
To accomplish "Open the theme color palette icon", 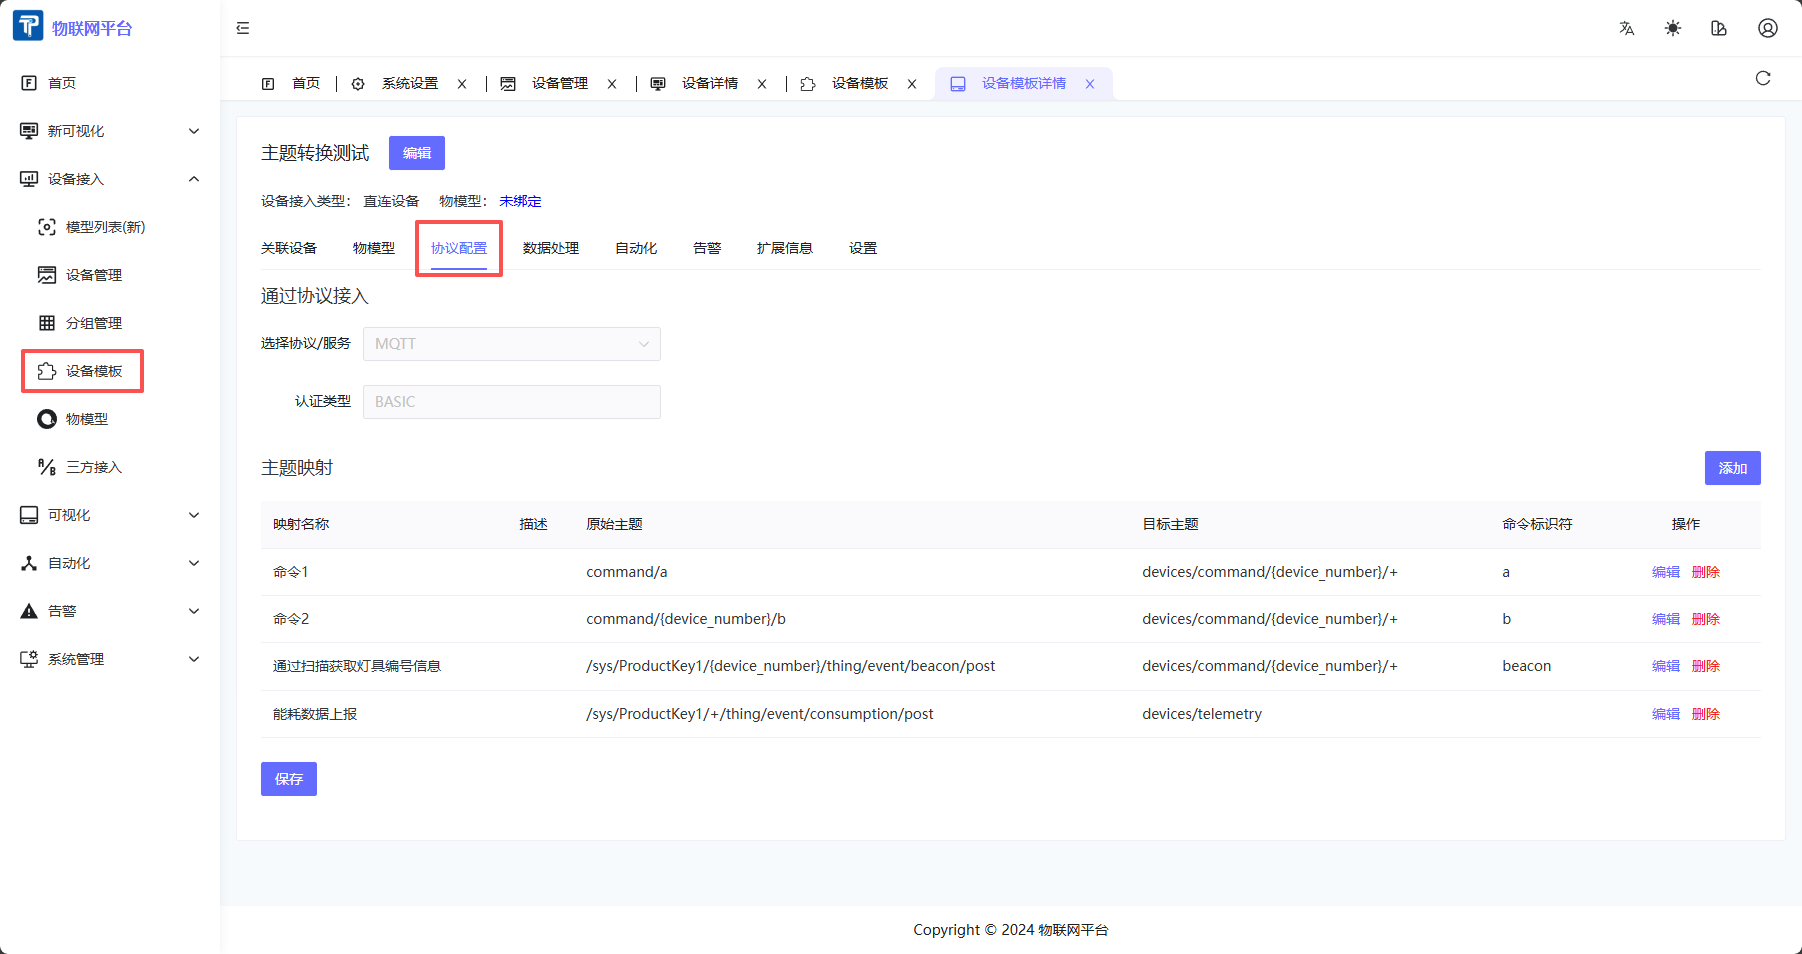I will [1719, 28].
